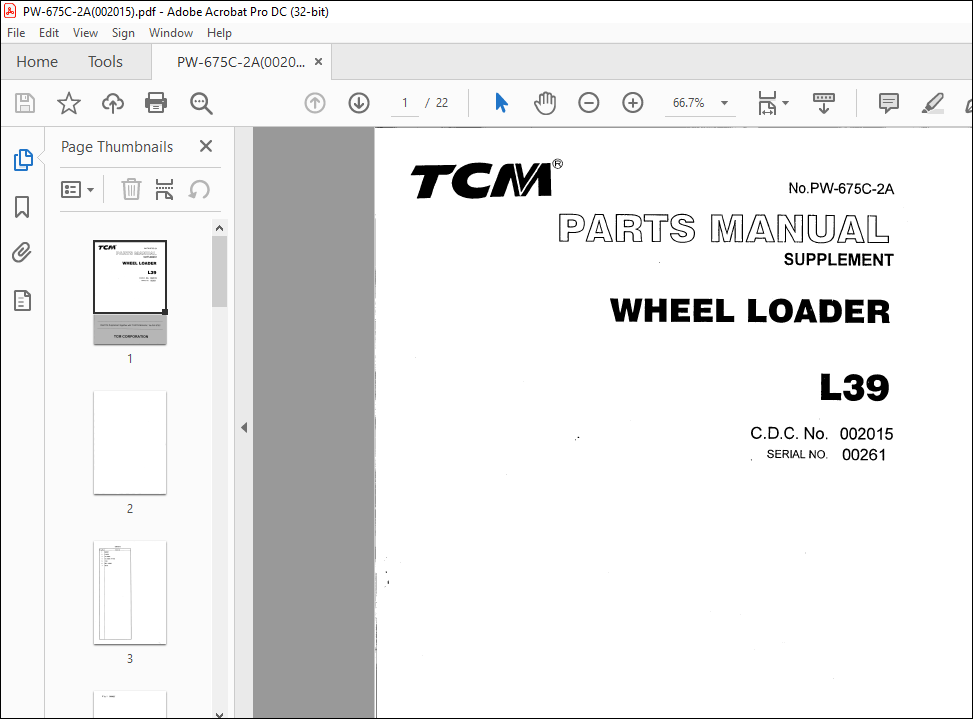The height and width of the screenshot is (719, 973).
Task: Click the upload to cloud icon
Action: [112, 103]
